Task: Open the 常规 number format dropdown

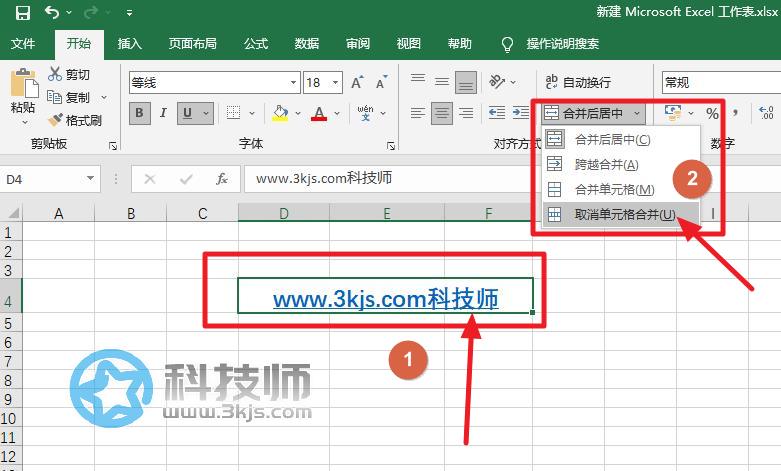Action: click(721, 82)
